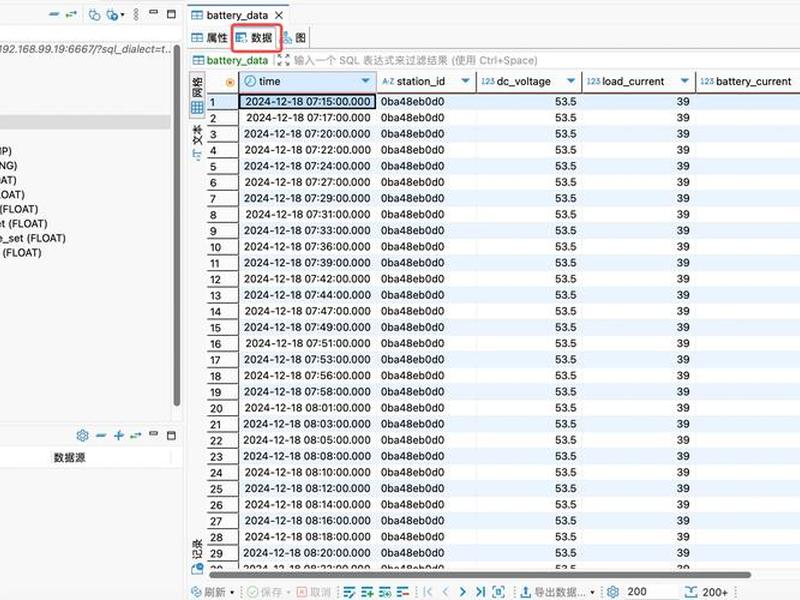Add a new row via toolbar icon

[x=367, y=592]
